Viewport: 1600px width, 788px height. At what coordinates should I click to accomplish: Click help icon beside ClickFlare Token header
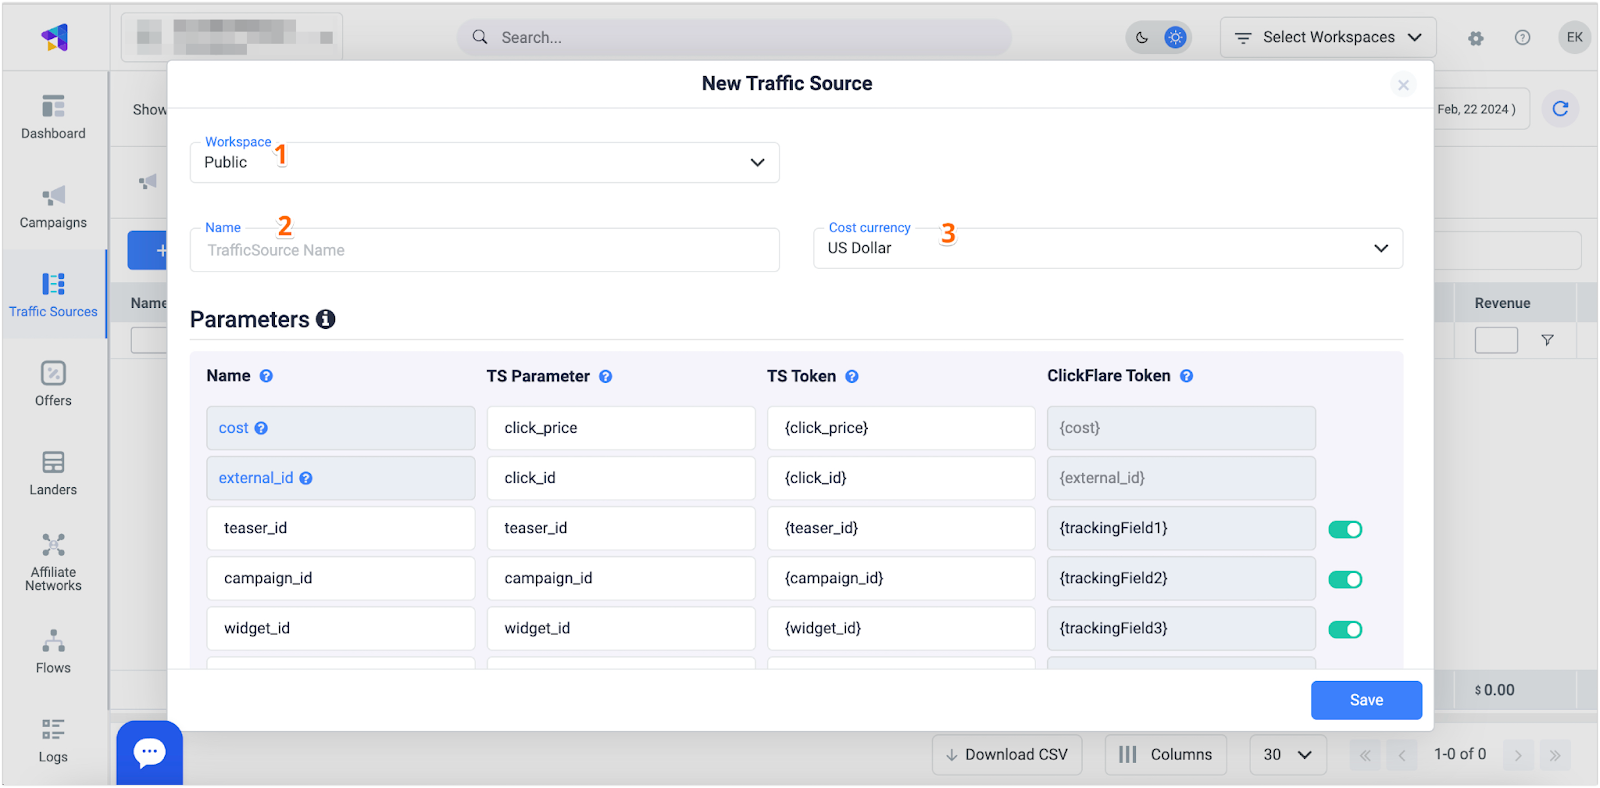[x=1186, y=377]
